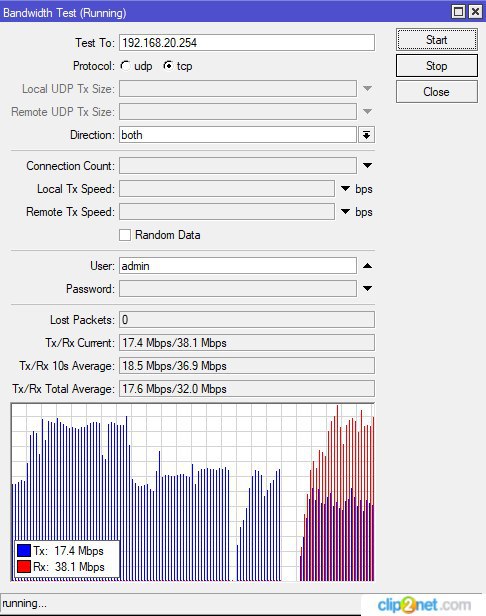
Task: Click the bps unit beside Remote Tx Speed
Action: click(364, 213)
